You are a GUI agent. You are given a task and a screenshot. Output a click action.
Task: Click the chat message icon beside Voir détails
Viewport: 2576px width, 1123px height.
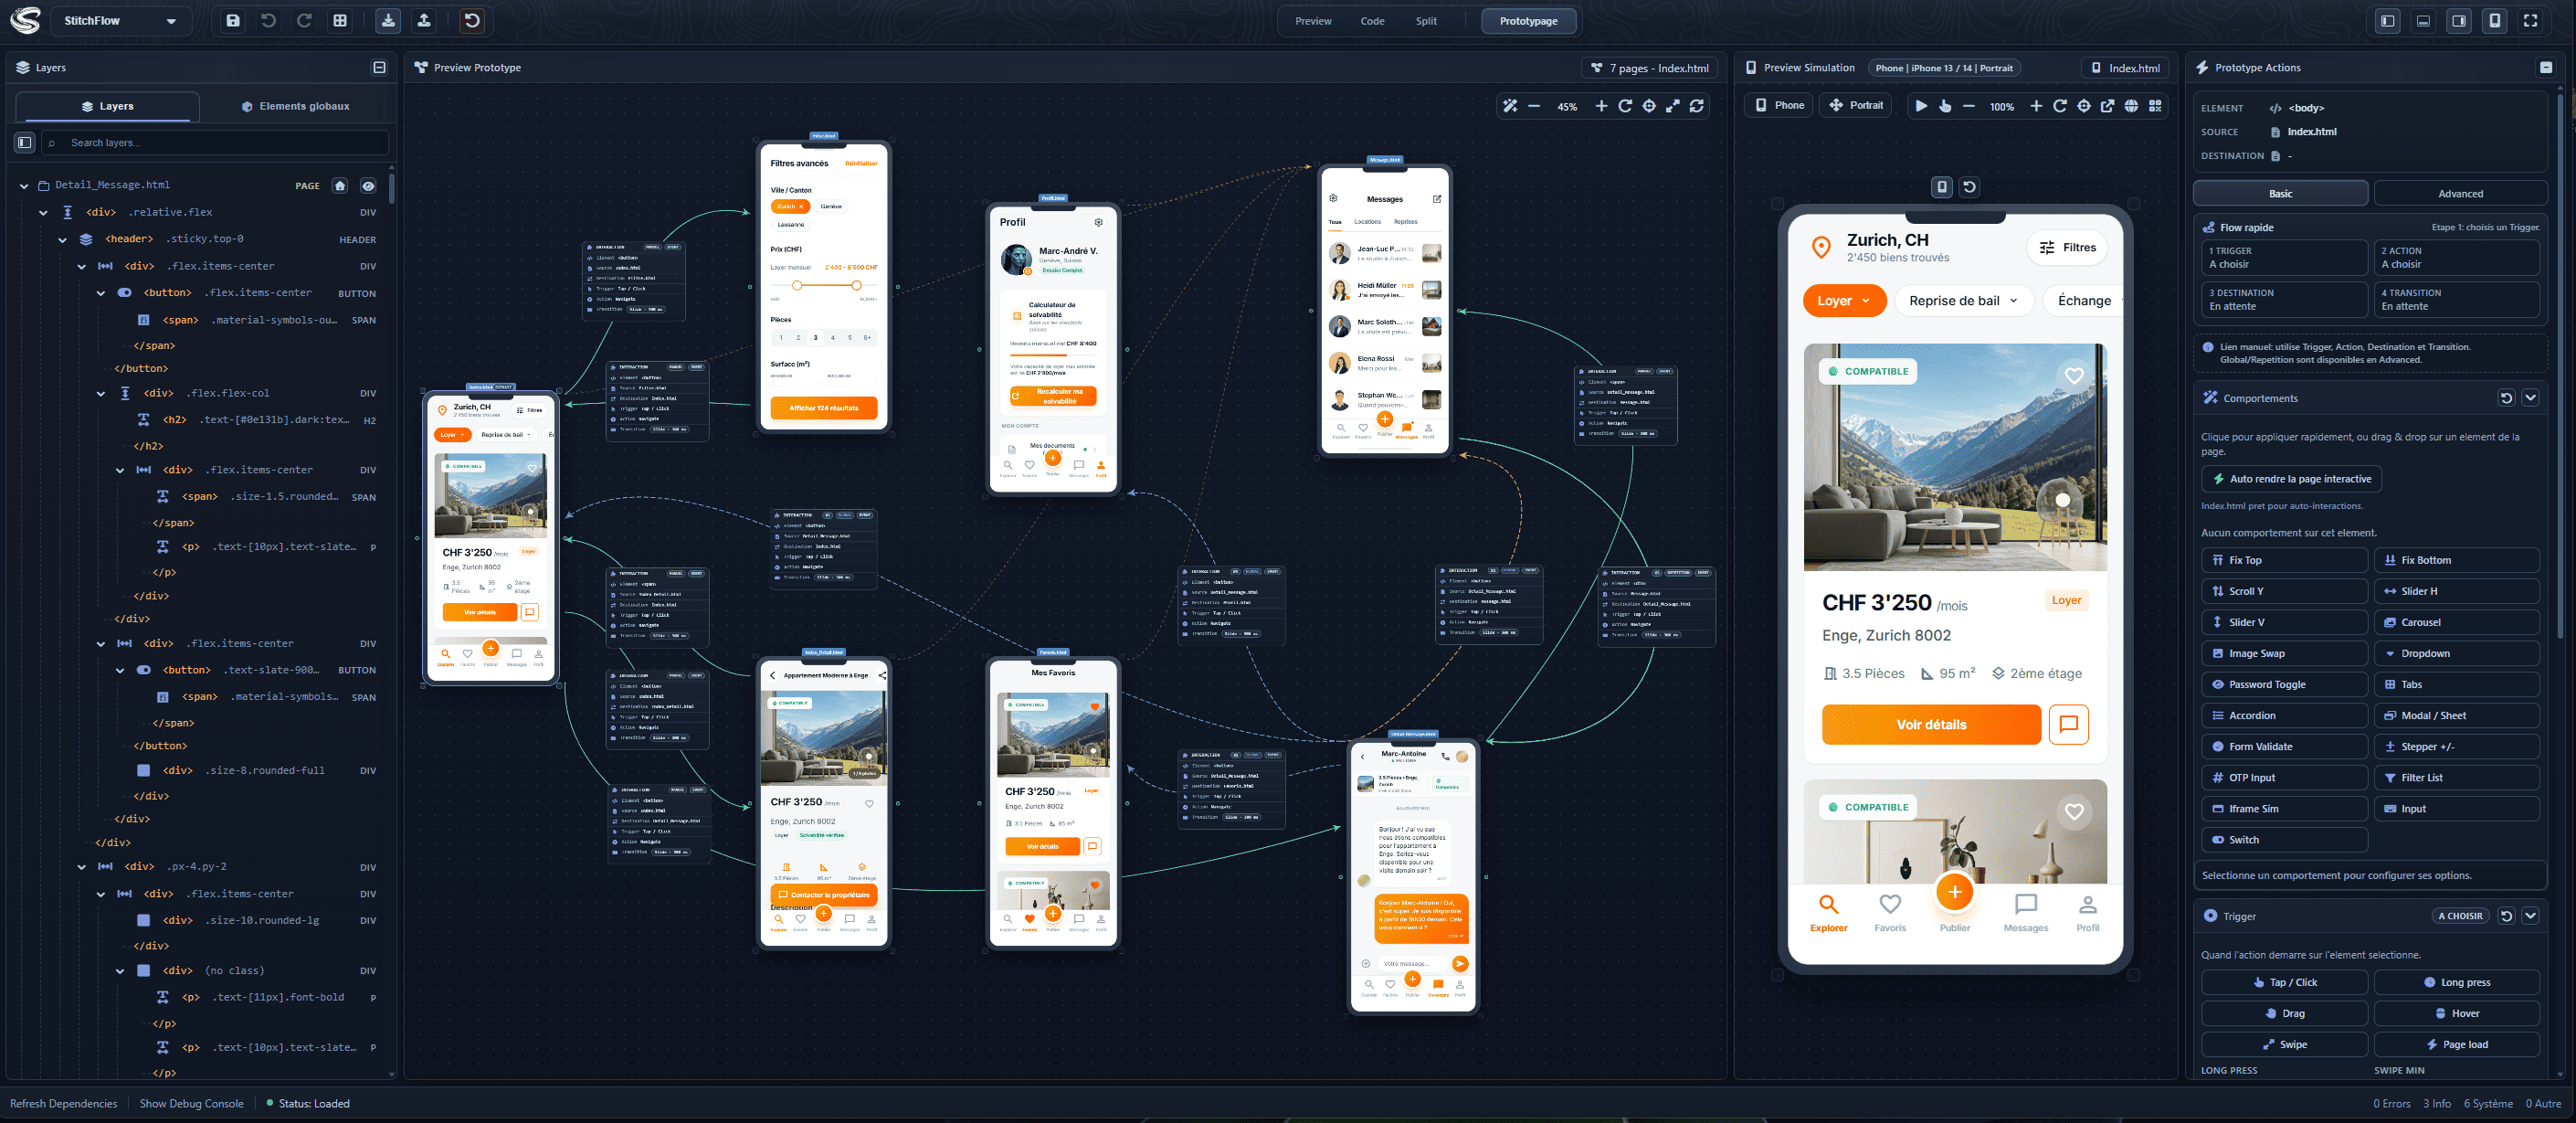[x=2068, y=724]
